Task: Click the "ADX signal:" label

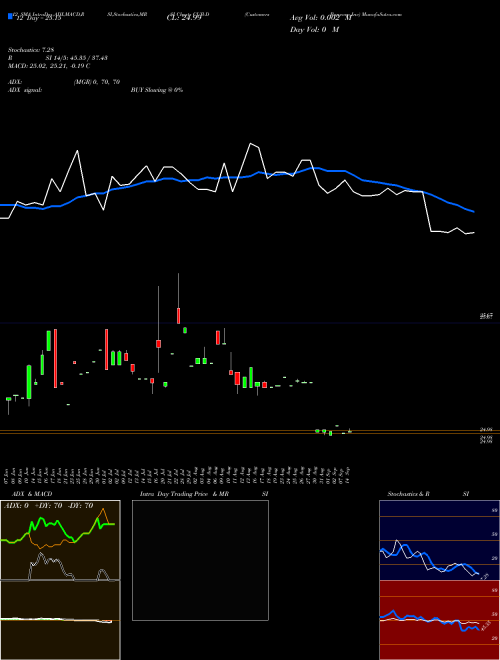Action: [x=24, y=90]
